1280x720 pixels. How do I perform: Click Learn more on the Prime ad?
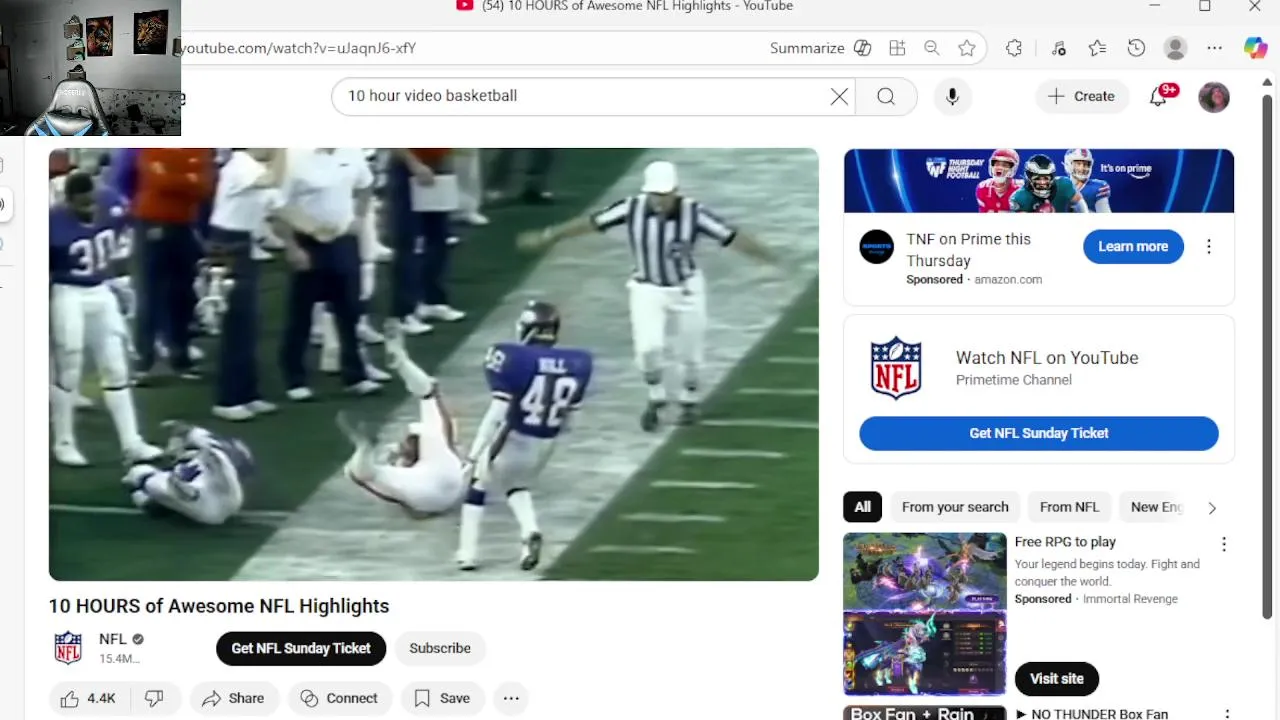tap(1133, 247)
